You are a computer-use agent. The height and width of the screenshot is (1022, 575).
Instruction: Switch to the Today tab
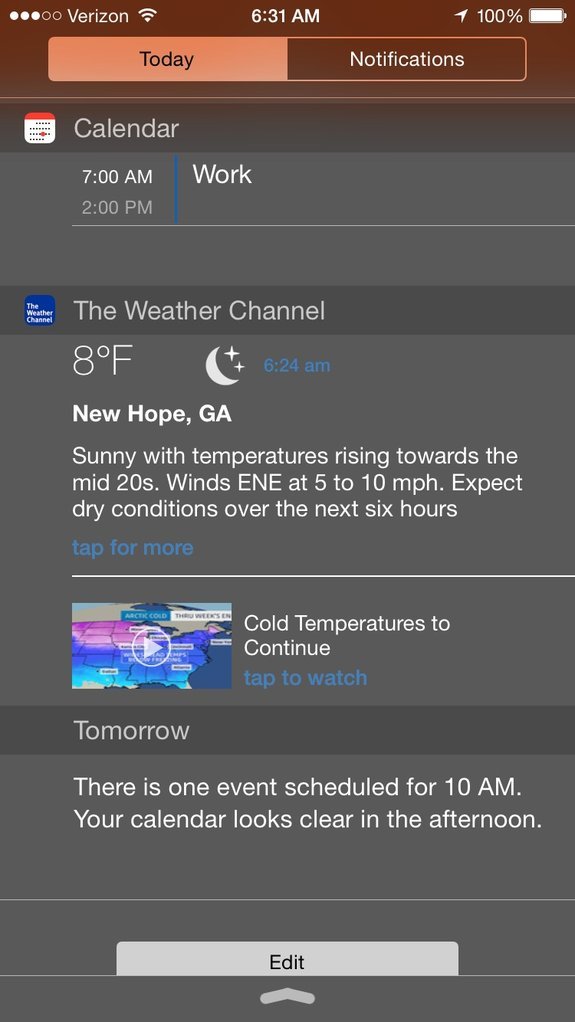[168, 59]
